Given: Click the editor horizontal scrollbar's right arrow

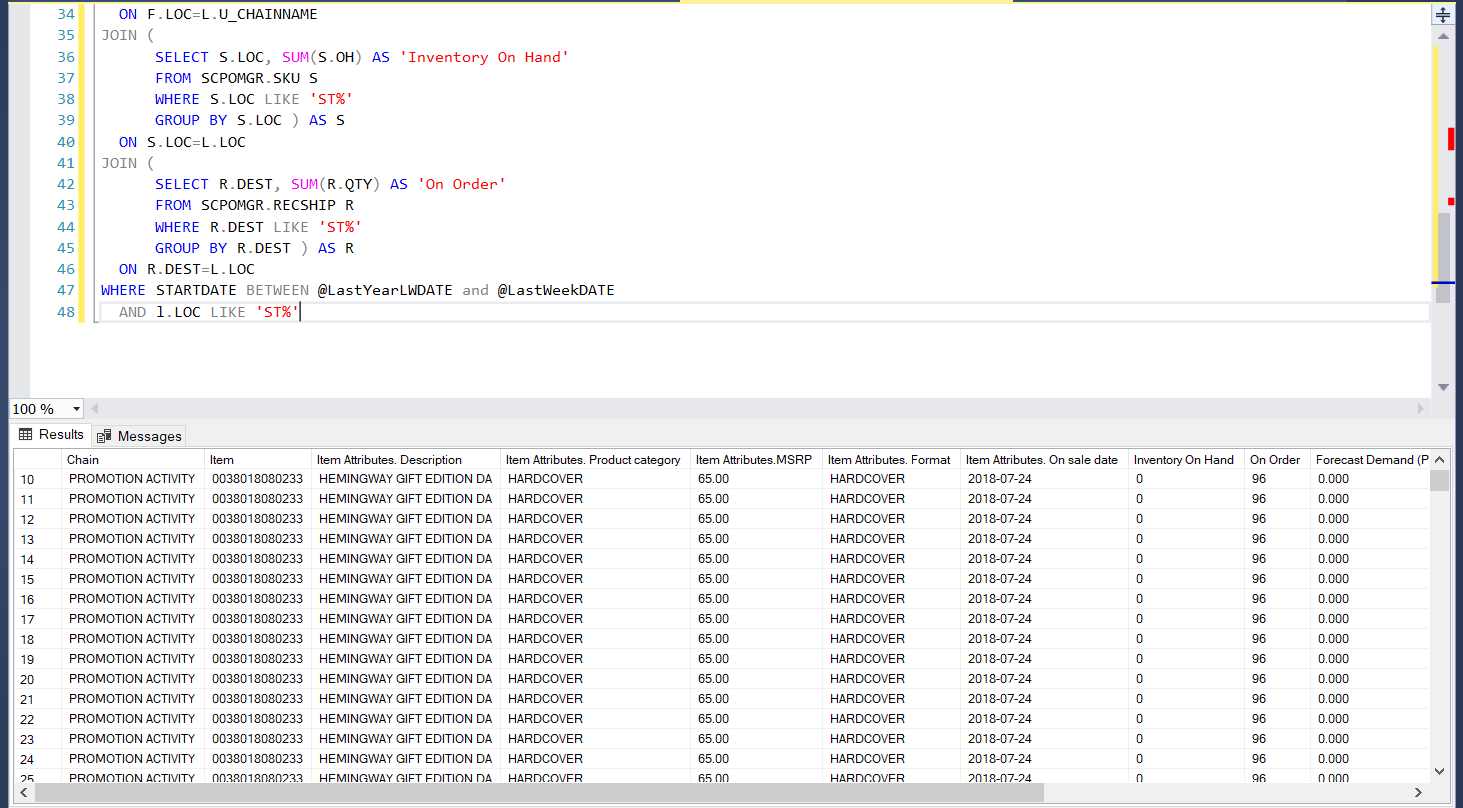Looking at the screenshot, I should click(x=1420, y=409).
